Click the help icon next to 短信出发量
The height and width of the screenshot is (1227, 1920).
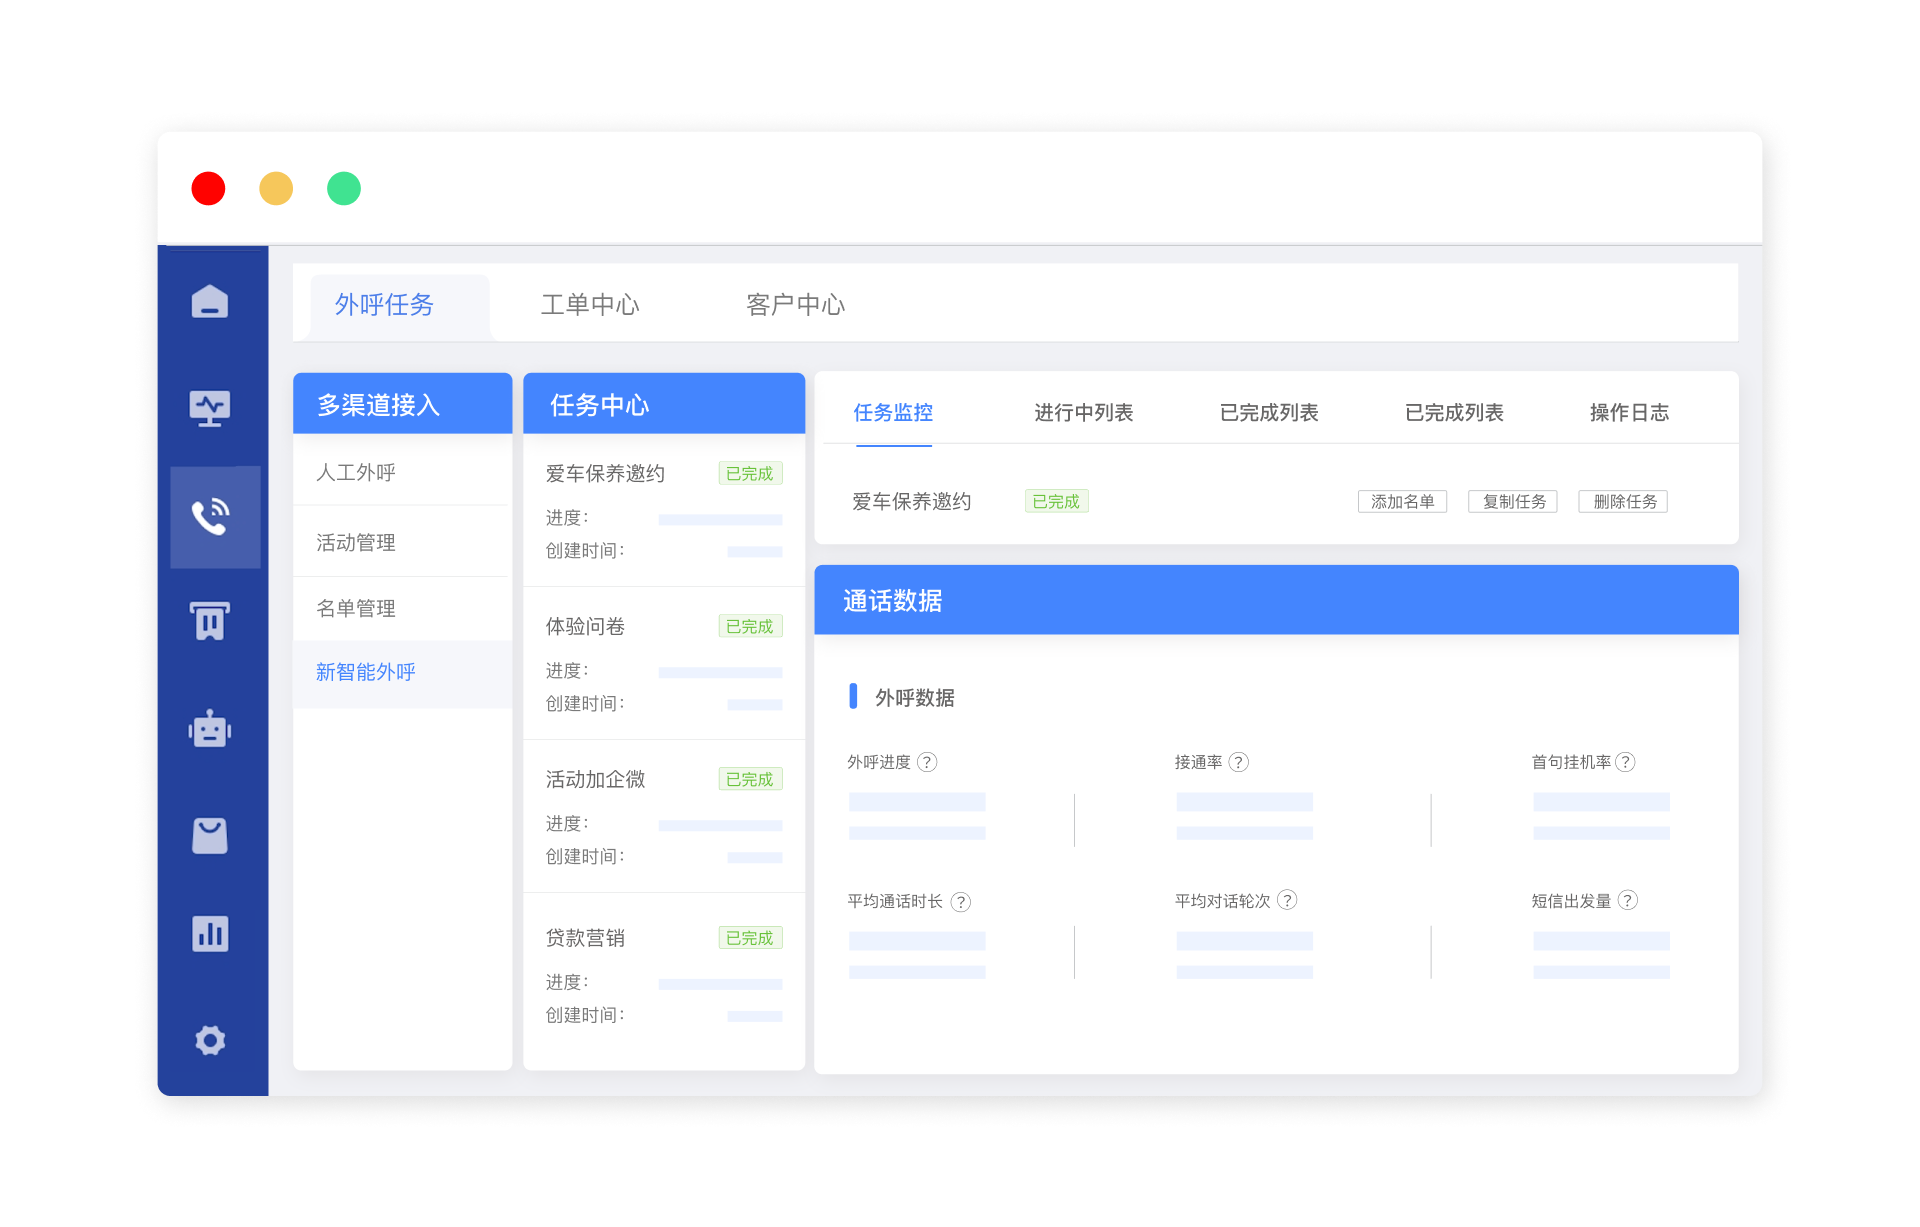1629,900
